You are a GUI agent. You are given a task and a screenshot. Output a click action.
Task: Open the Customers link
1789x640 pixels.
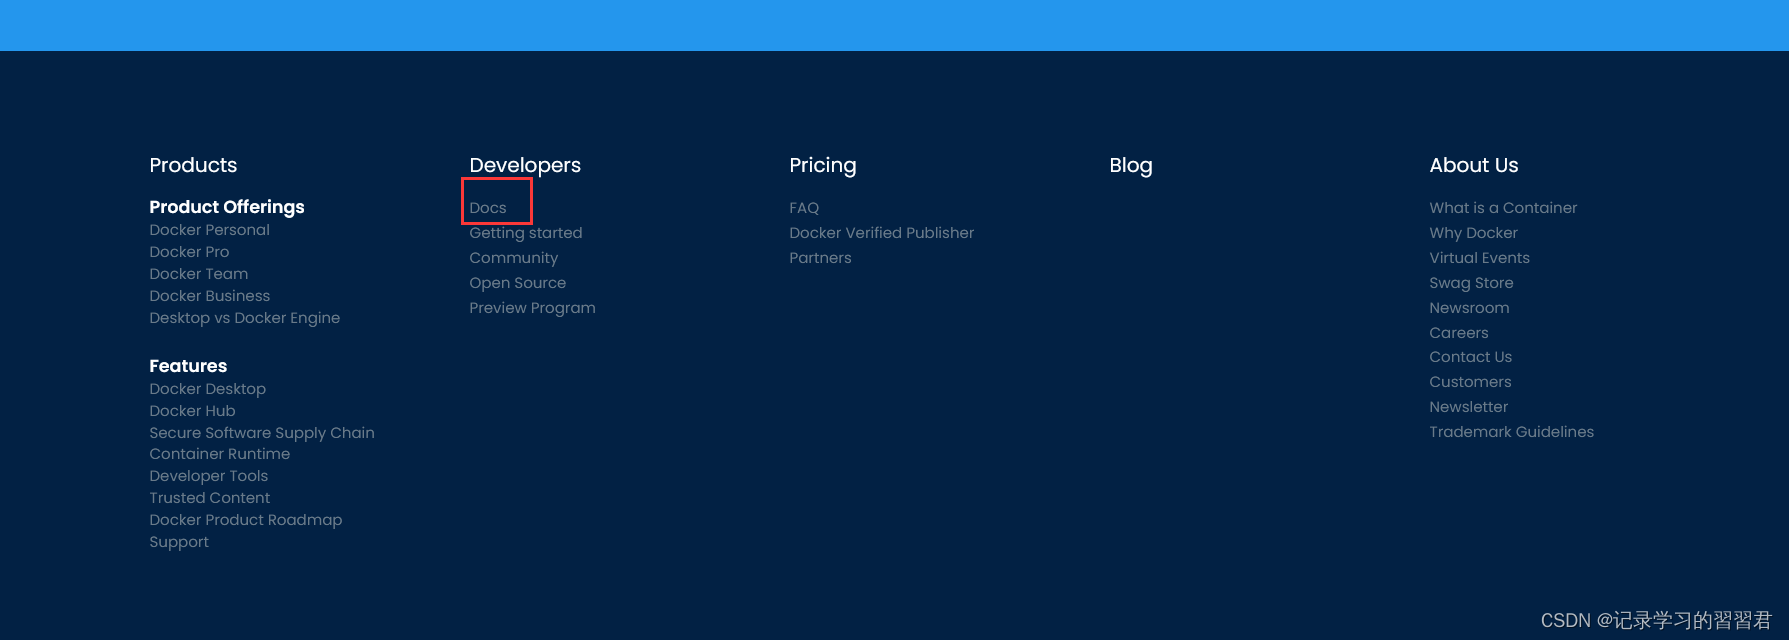(x=1470, y=382)
